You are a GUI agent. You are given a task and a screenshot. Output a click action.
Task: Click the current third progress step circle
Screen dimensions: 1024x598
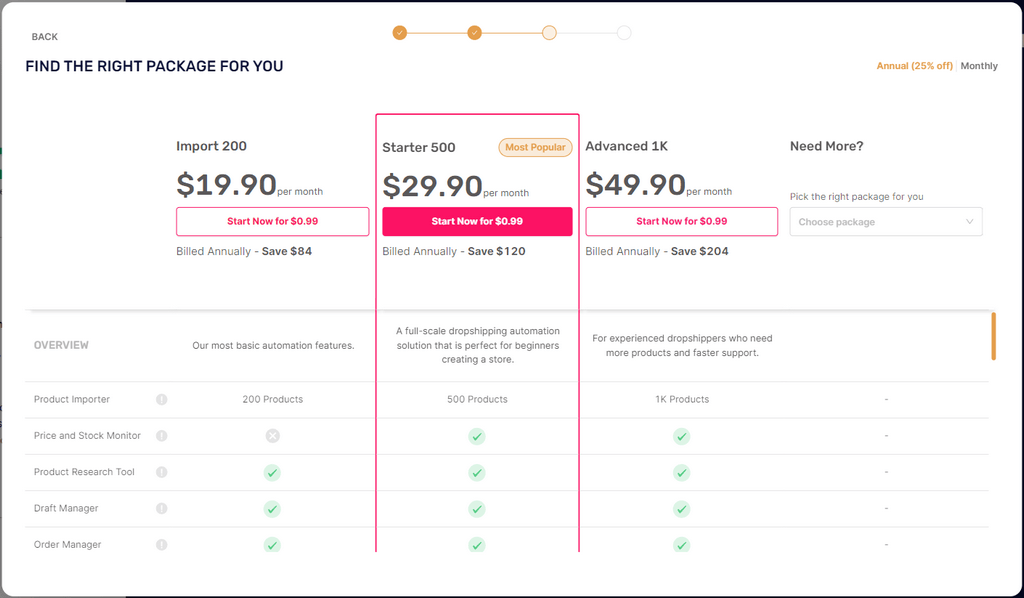(549, 33)
